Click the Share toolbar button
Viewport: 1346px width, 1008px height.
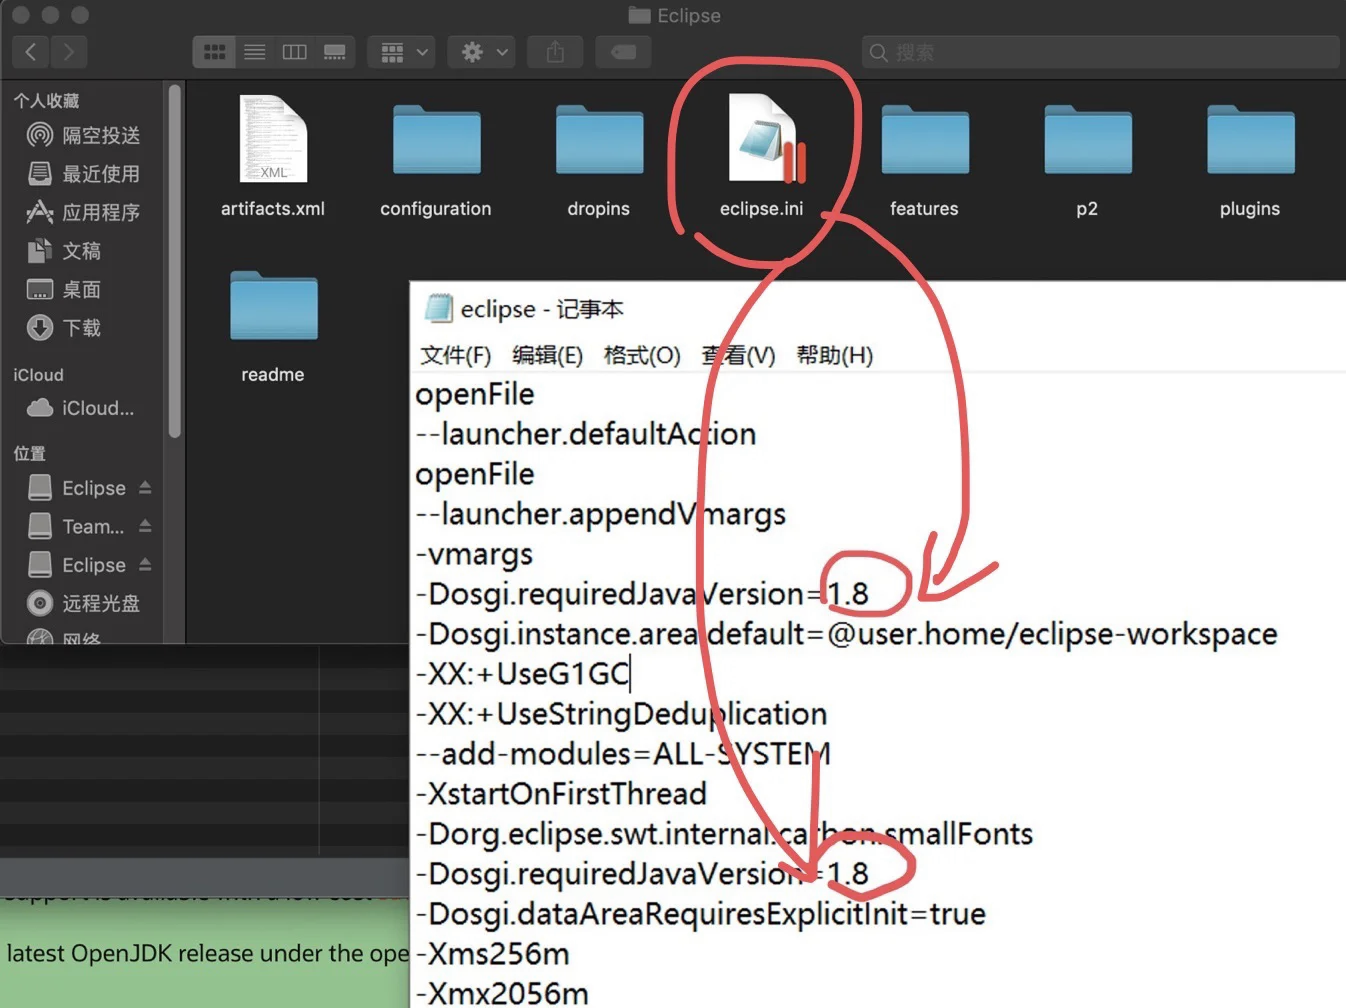click(x=556, y=52)
